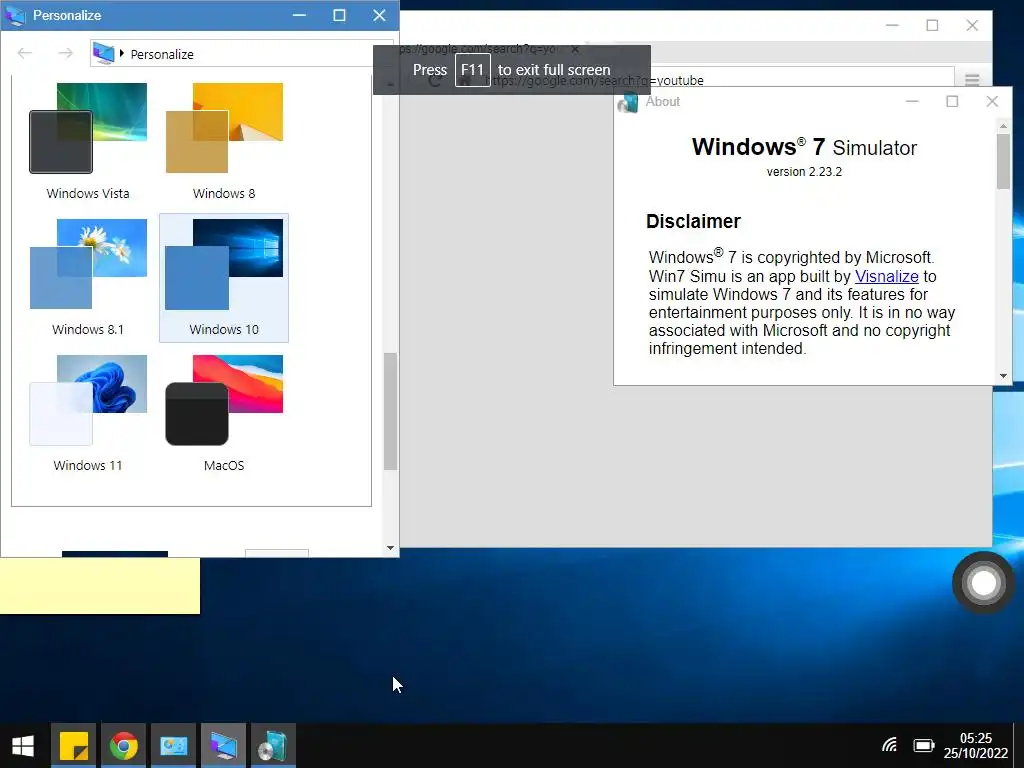Open the Visnalize link in About
Screen dimensions: 1024x768
pyautogui.click(x=886, y=276)
